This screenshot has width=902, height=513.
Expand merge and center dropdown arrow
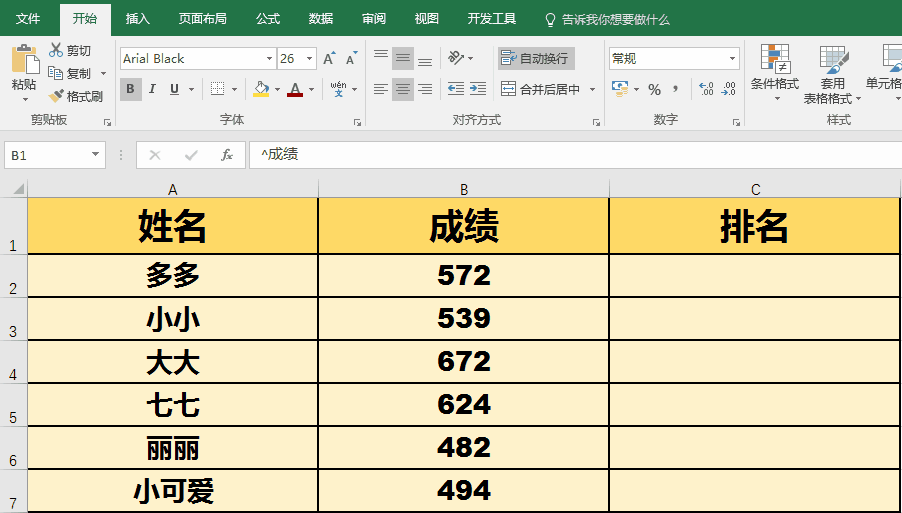(x=593, y=90)
